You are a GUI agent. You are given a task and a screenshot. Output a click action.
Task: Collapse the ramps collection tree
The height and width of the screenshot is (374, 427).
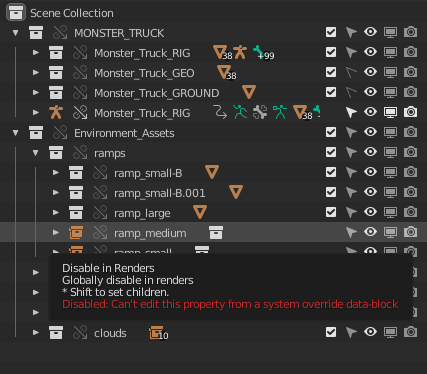pos(35,153)
